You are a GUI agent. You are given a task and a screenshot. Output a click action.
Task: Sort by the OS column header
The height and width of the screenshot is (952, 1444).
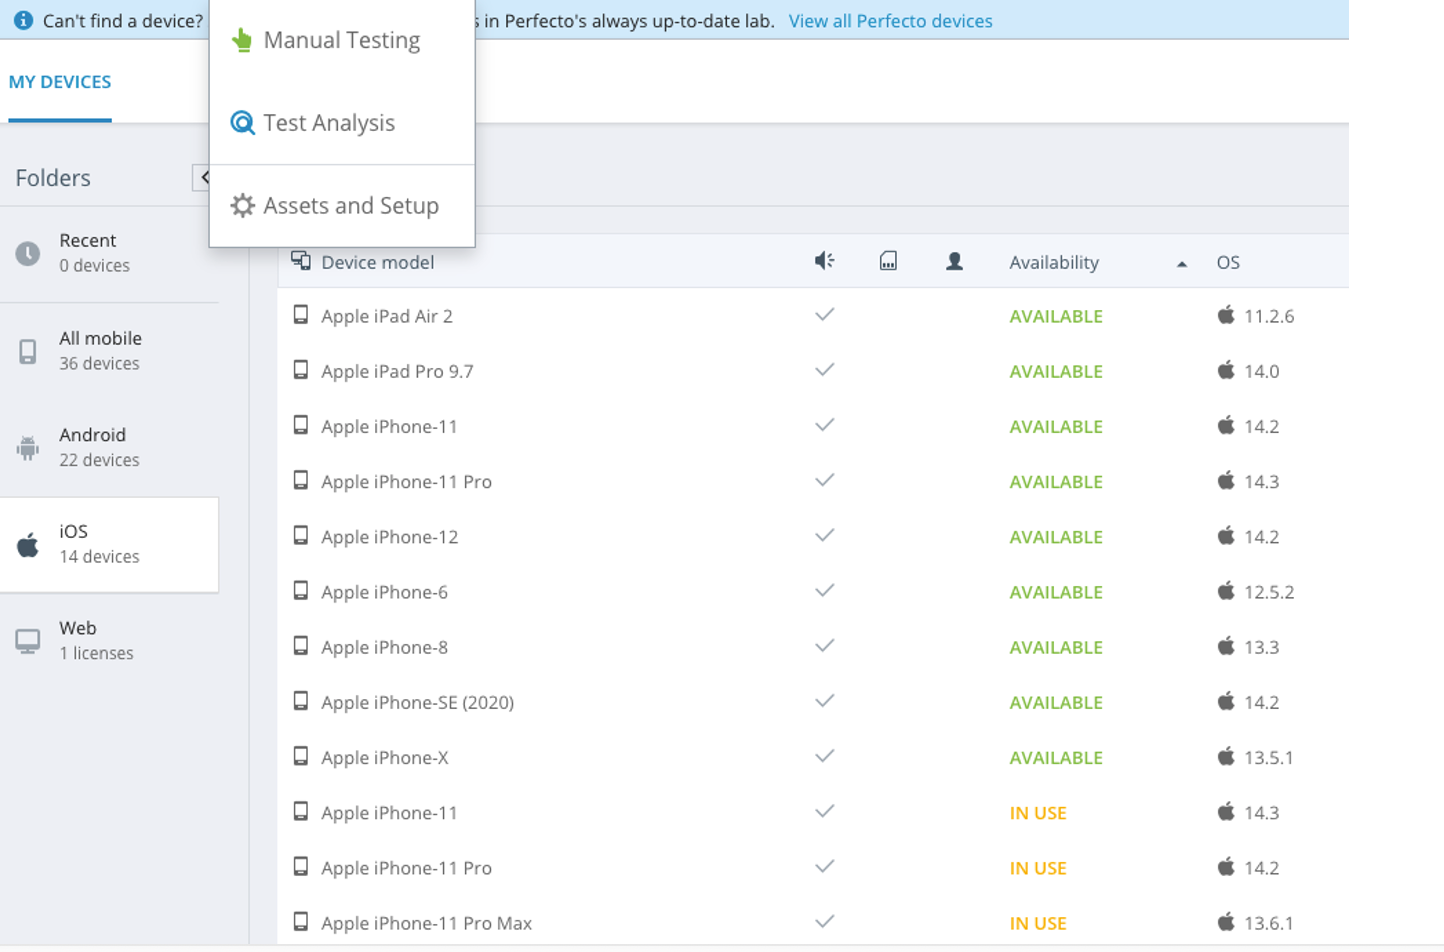(1228, 262)
